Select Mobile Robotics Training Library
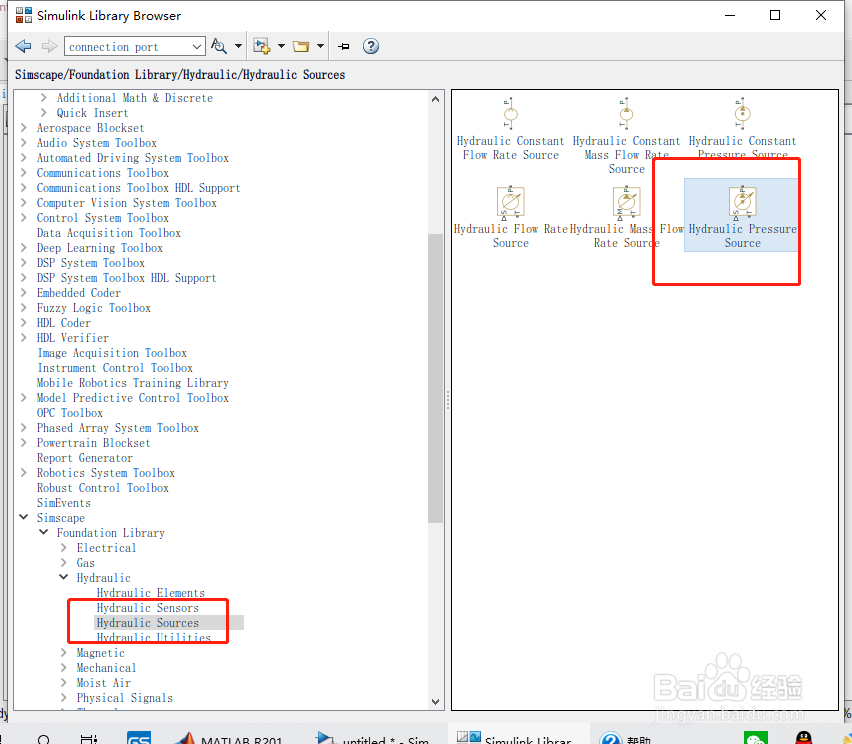The image size is (852, 744). click(x=133, y=383)
